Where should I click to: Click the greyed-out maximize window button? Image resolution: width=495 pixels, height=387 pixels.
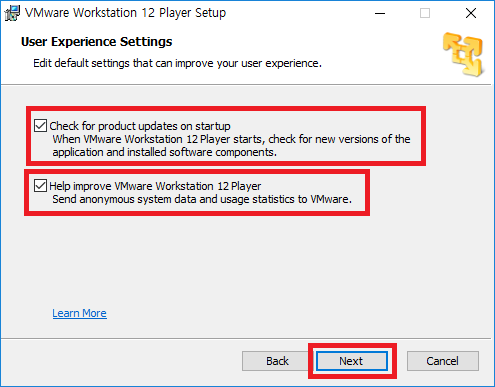click(425, 13)
